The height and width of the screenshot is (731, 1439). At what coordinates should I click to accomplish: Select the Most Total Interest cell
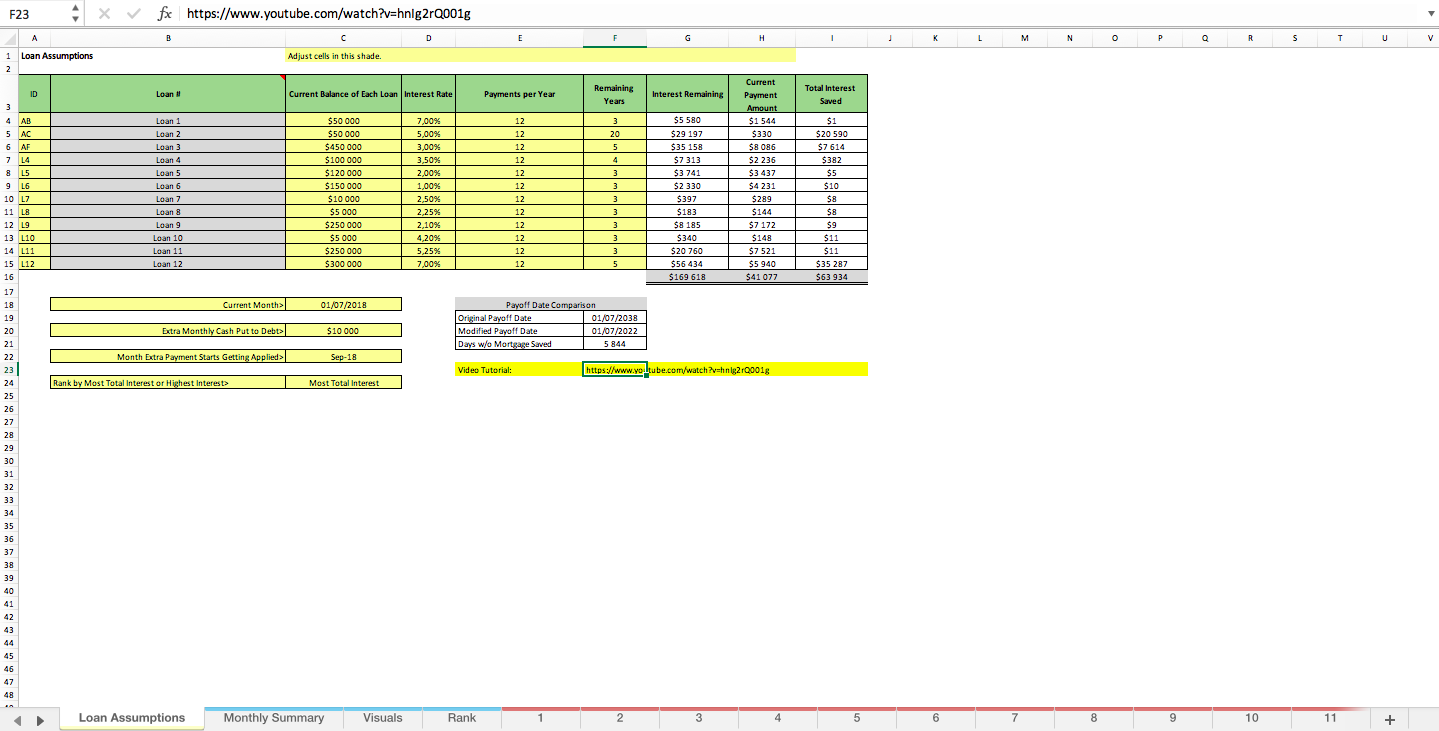coord(343,381)
